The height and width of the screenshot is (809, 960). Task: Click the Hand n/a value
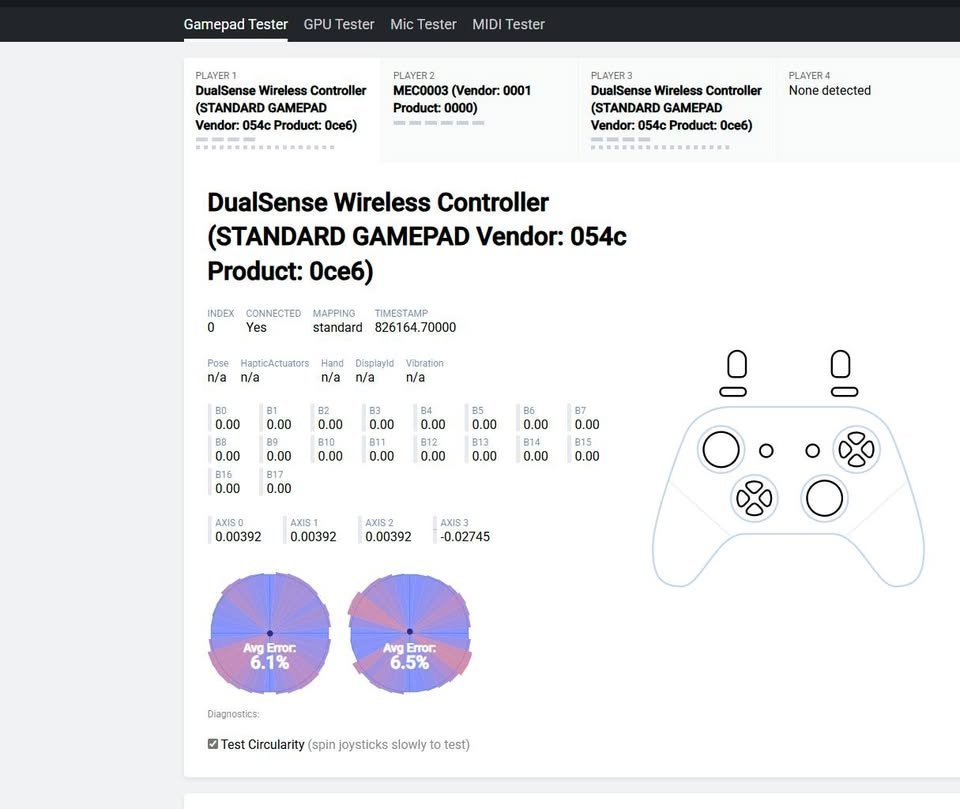pyautogui.click(x=331, y=377)
